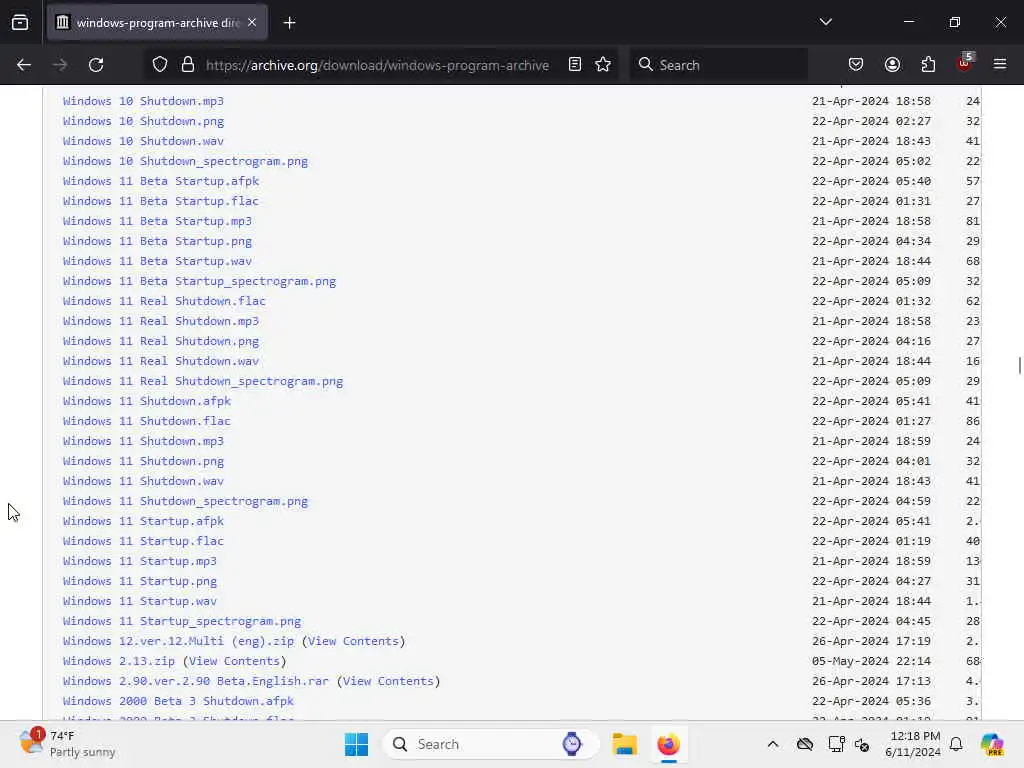Open Windows 10 Shutdown_spectrogram.png link
Screen dimensions: 1024x768
click(x=185, y=161)
